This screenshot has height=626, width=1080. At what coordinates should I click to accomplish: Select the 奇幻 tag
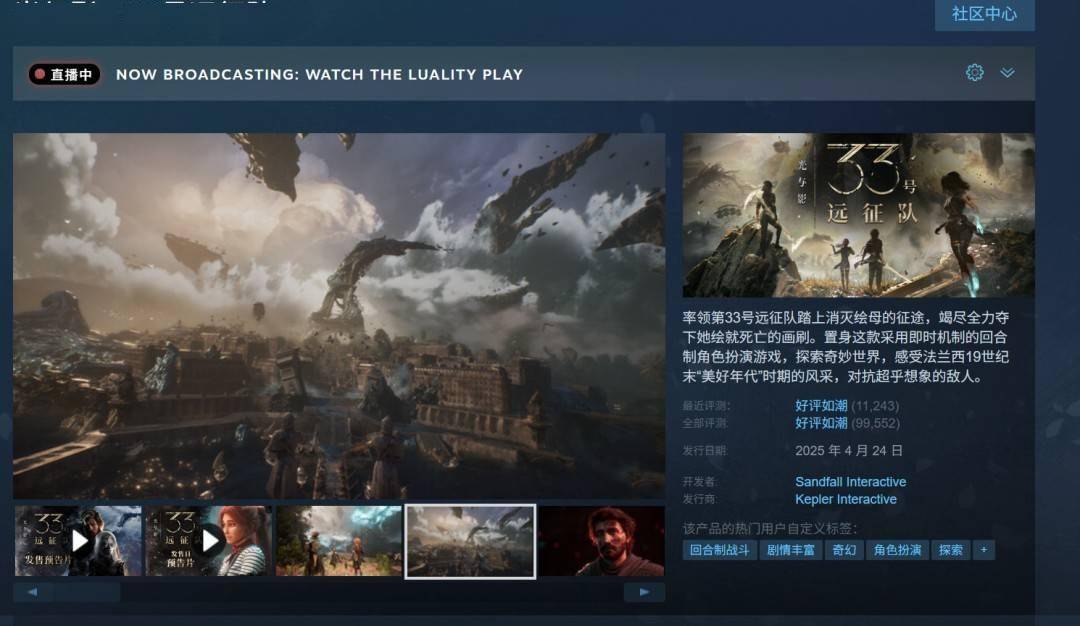point(844,550)
